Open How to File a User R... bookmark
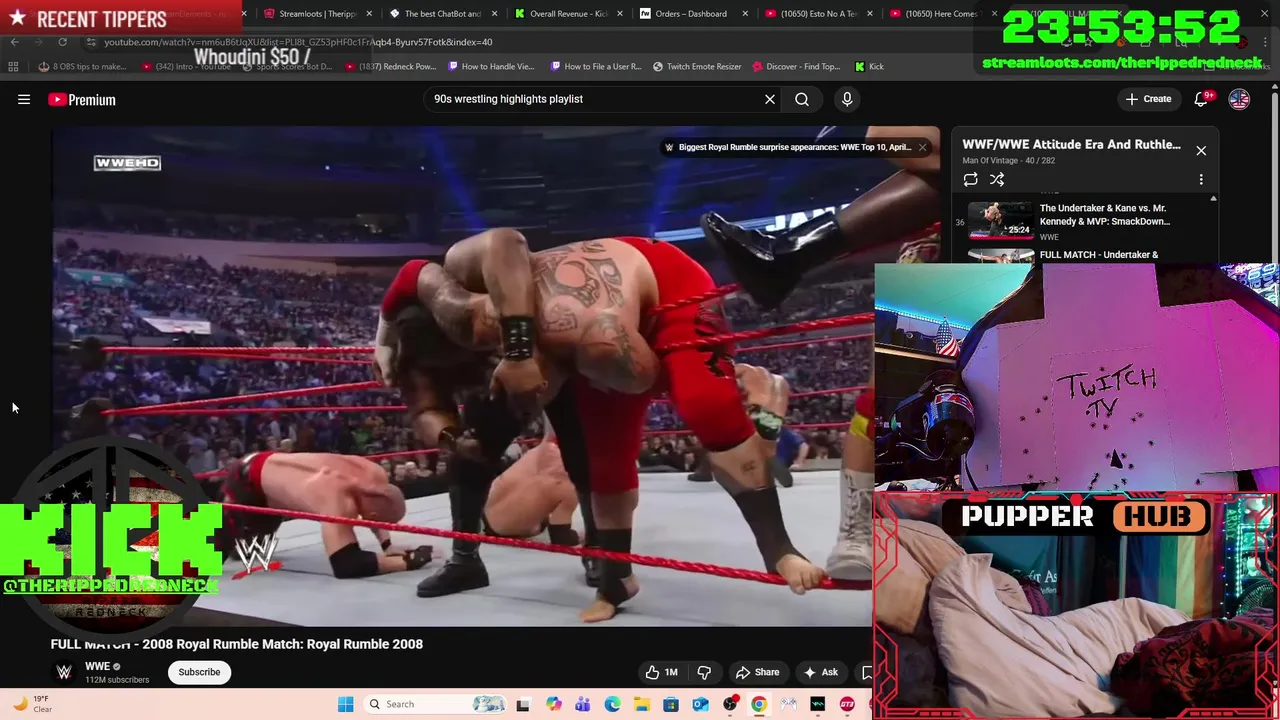The height and width of the screenshot is (720, 1280). coord(596,66)
